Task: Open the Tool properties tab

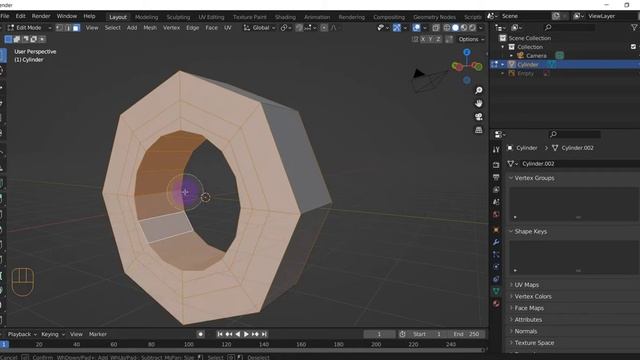Action: [x=496, y=150]
